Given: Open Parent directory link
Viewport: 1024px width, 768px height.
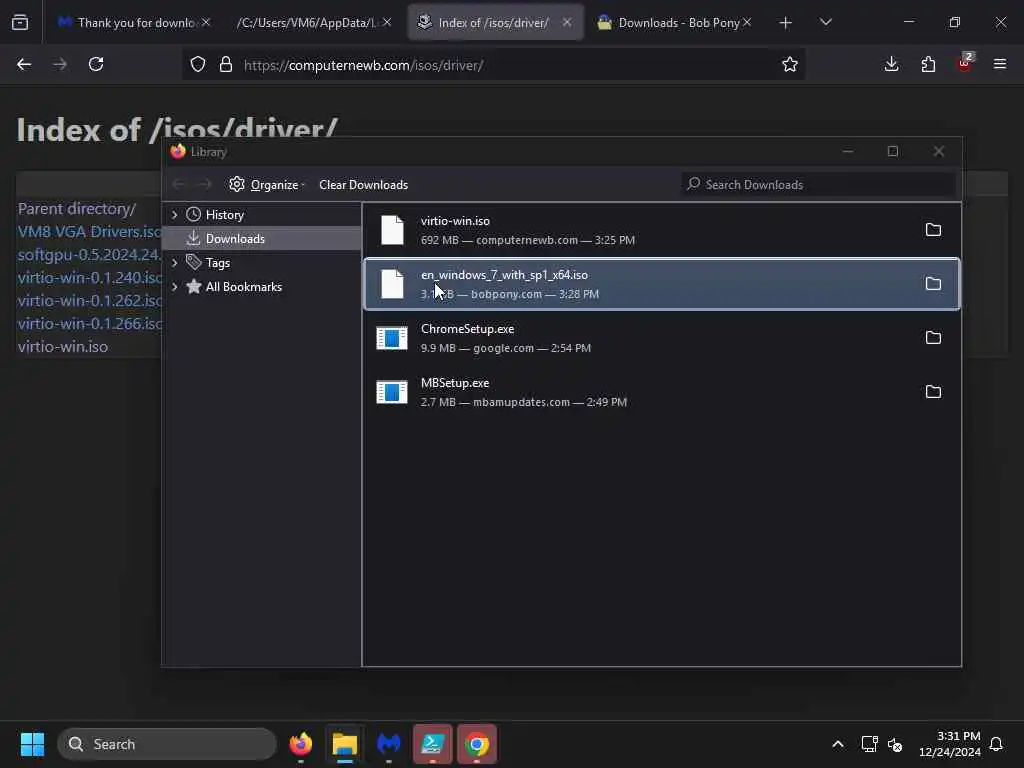Looking at the screenshot, I should [x=77, y=209].
